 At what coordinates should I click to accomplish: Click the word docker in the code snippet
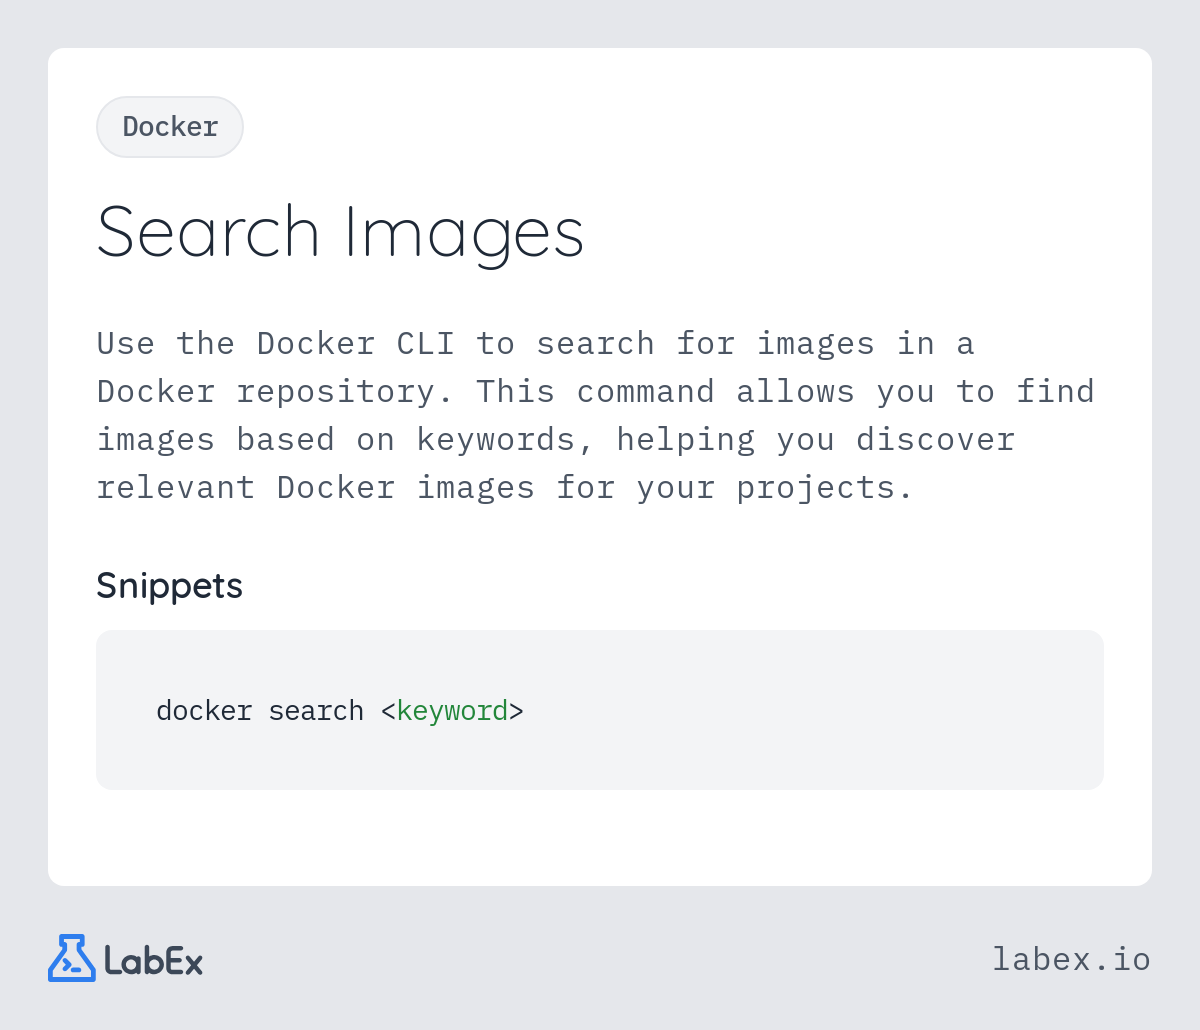tap(204, 711)
